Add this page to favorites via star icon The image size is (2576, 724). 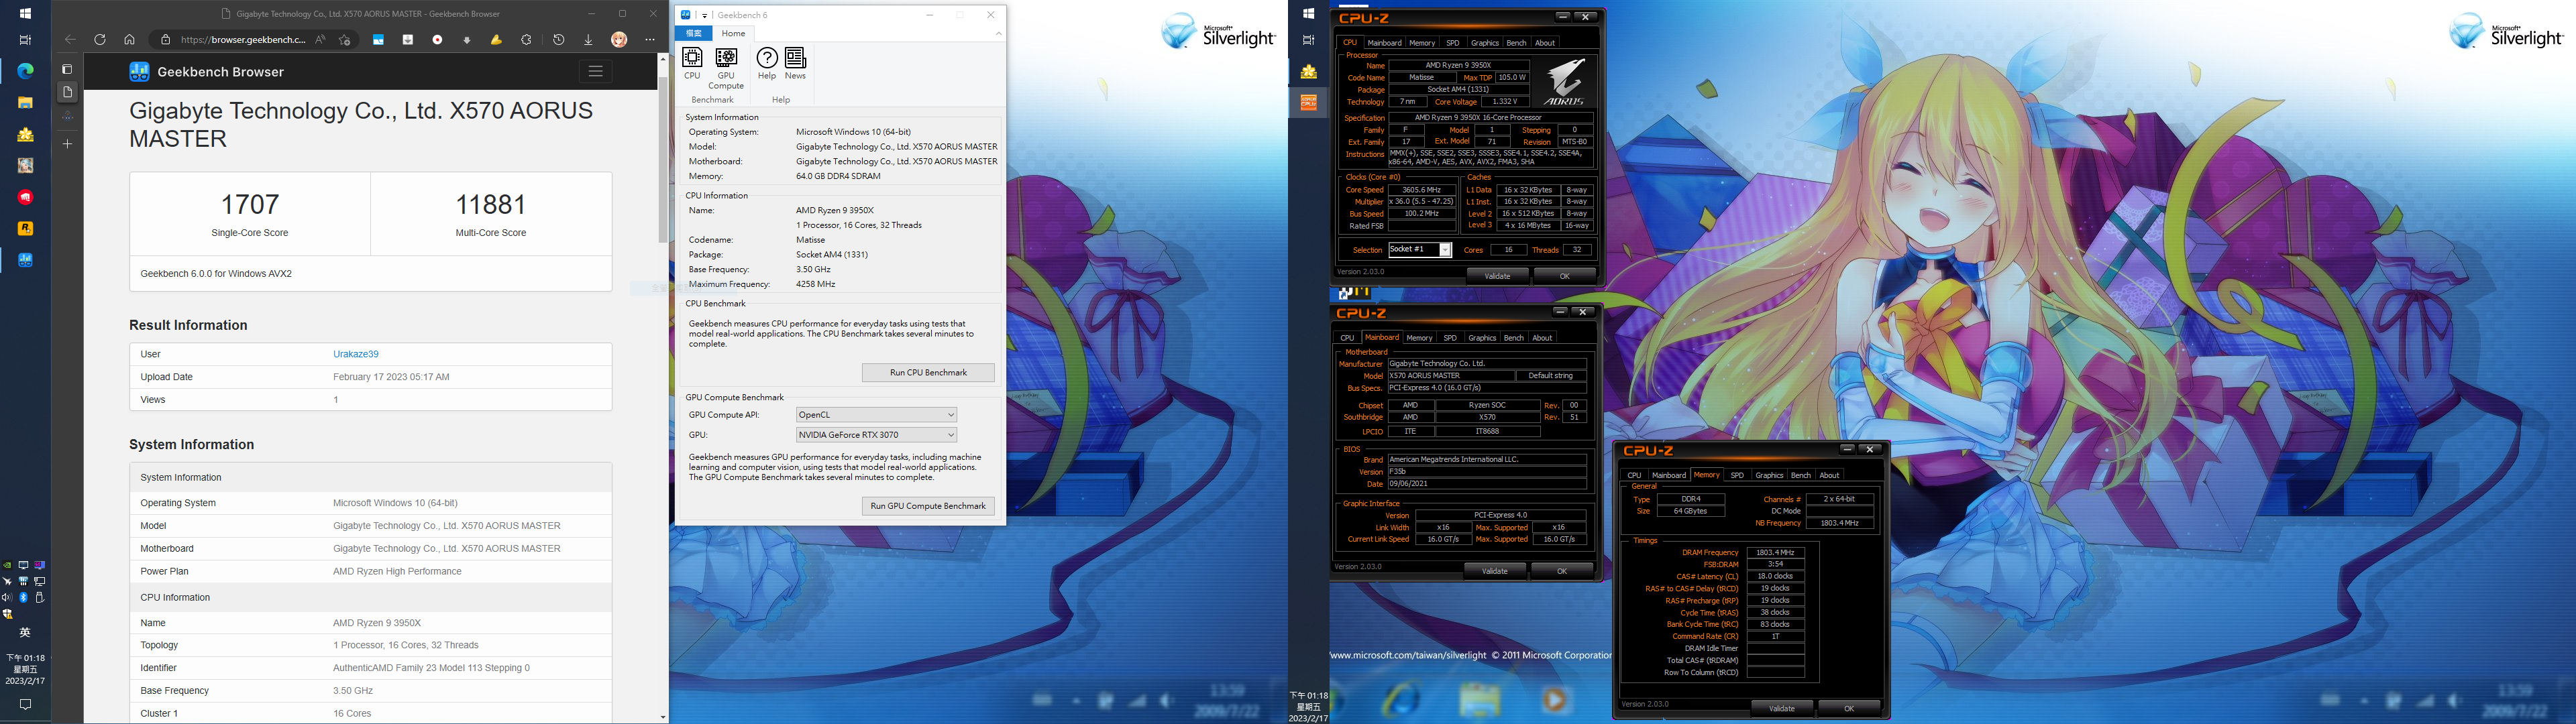[x=345, y=40]
